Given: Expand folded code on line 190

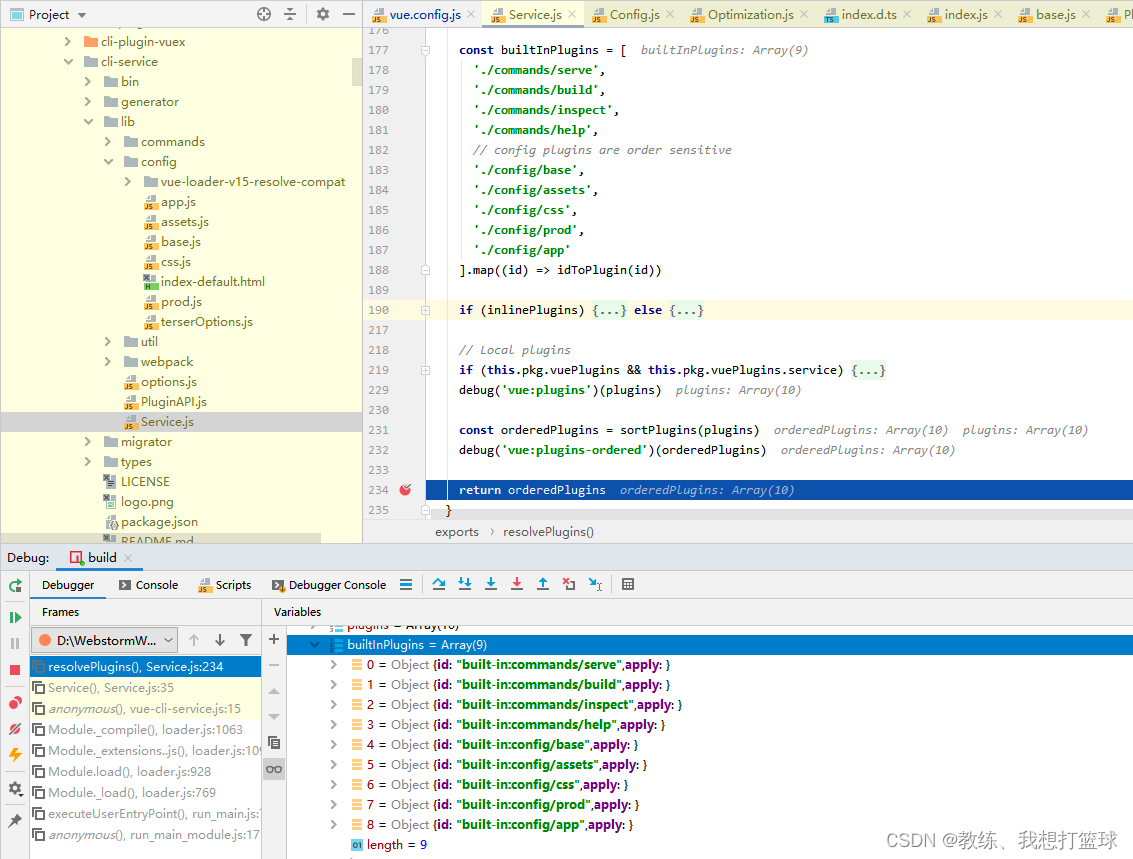Looking at the screenshot, I should click(426, 310).
